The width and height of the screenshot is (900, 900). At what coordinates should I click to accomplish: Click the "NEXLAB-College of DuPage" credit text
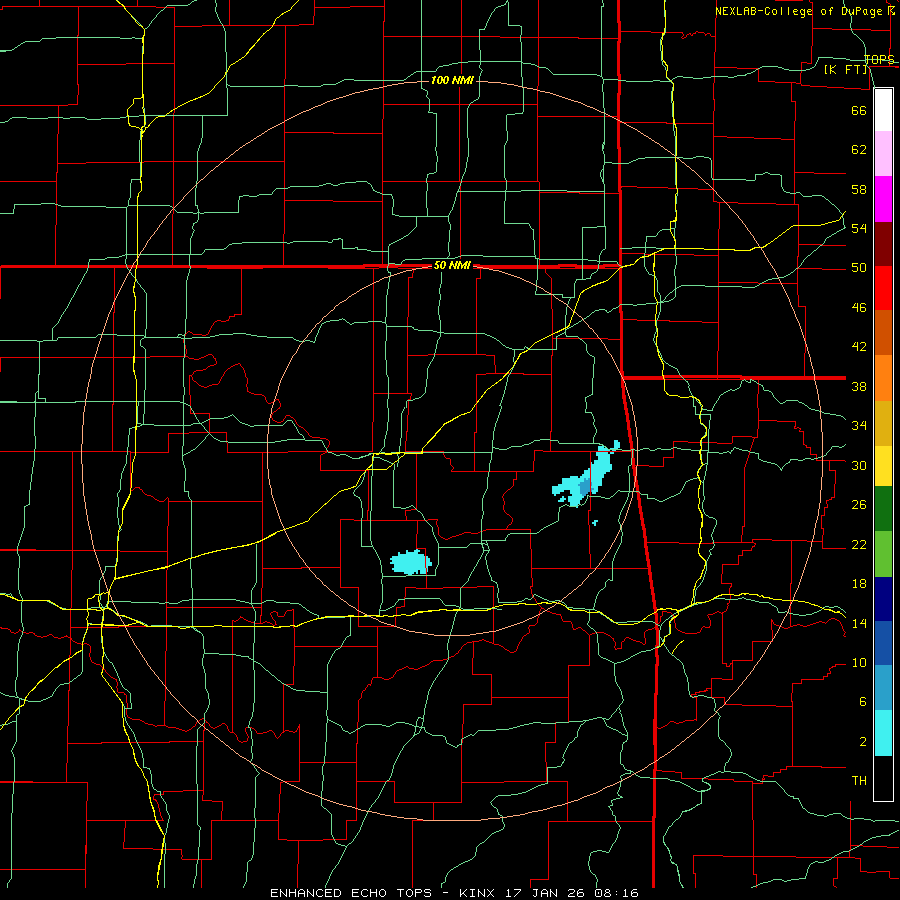coord(800,11)
